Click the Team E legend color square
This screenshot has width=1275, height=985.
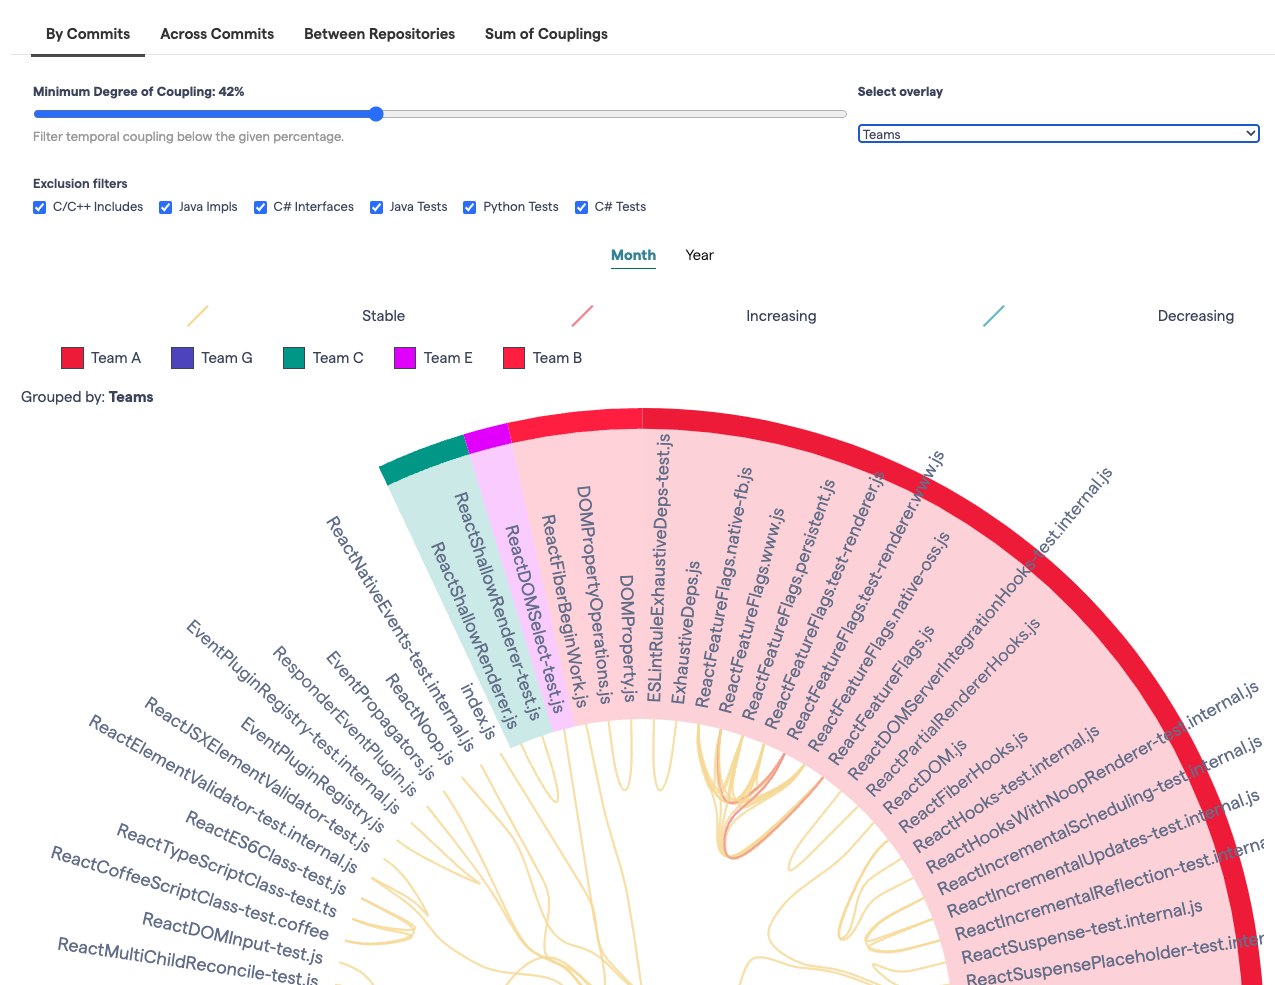click(x=405, y=357)
